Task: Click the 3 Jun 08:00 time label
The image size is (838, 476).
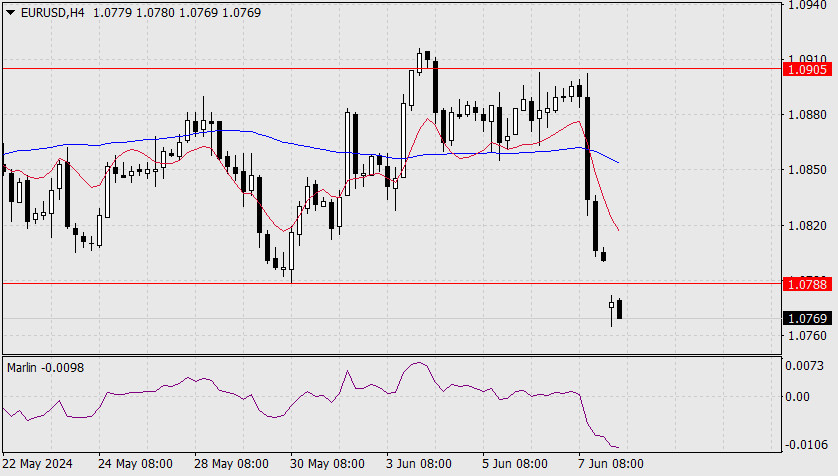Action: pos(419,463)
